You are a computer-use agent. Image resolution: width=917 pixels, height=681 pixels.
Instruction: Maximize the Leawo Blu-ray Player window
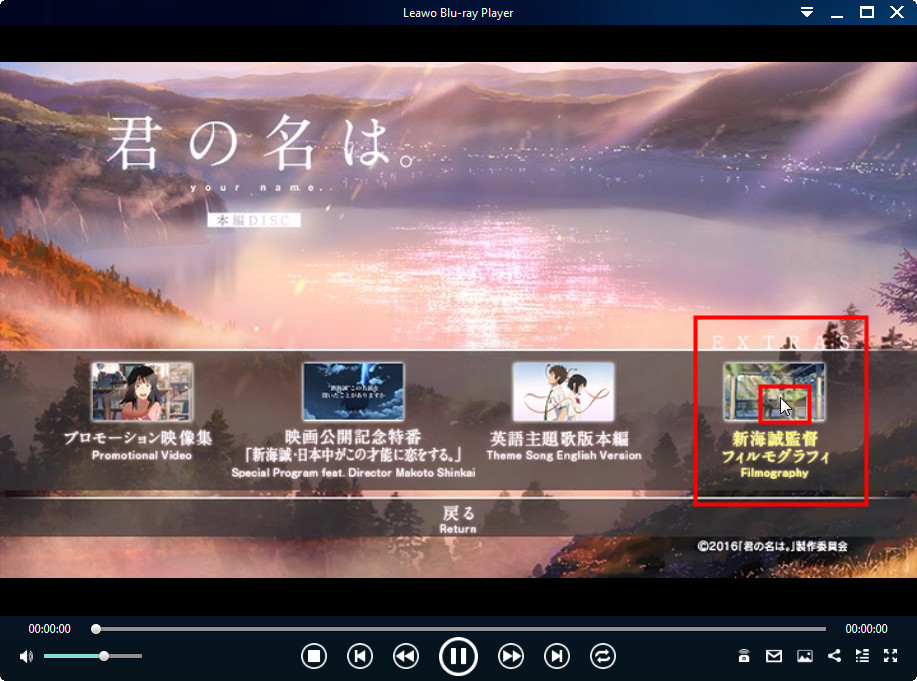pyautogui.click(x=867, y=12)
